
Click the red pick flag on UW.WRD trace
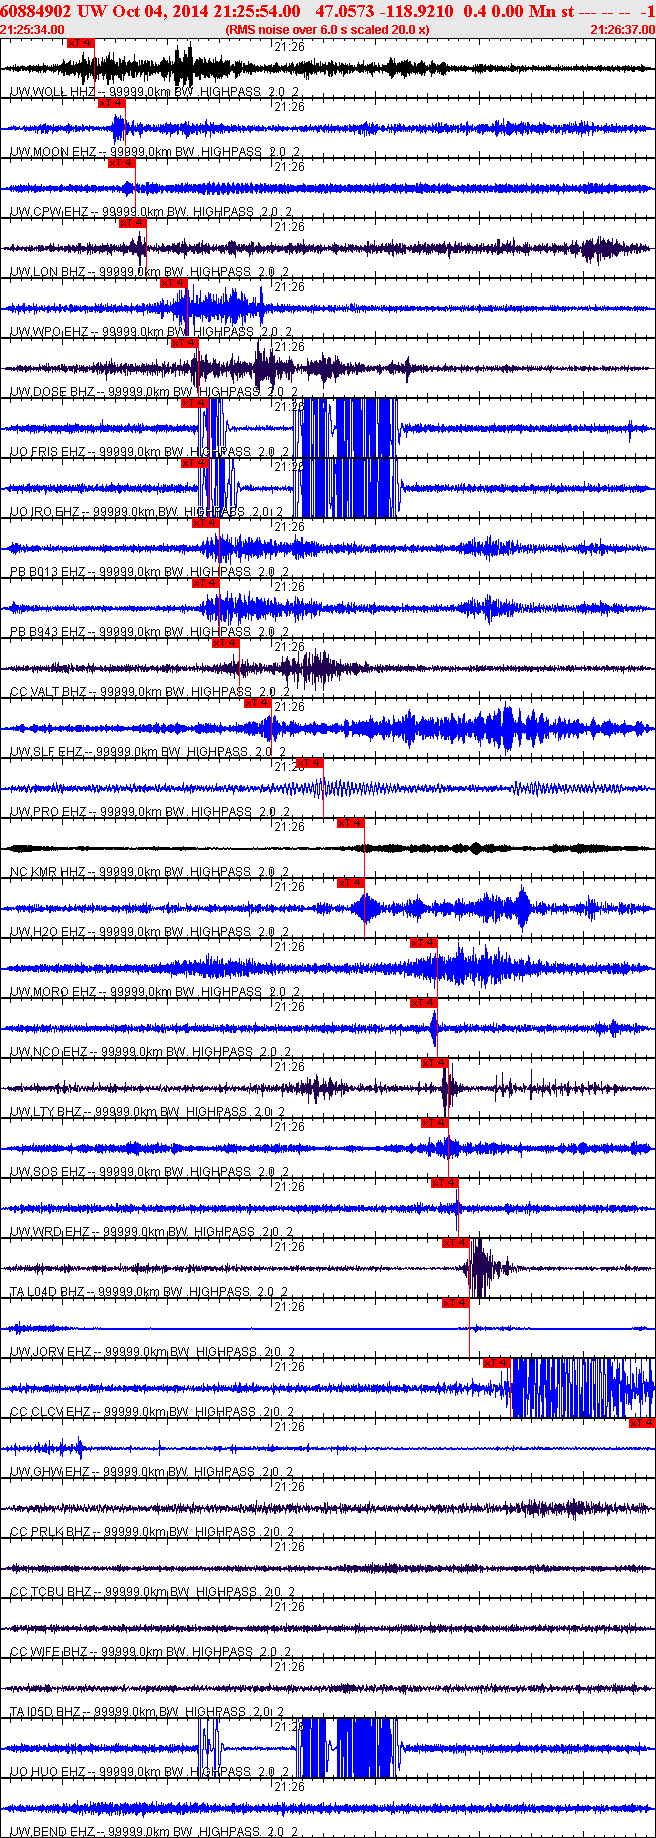click(x=445, y=1183)
